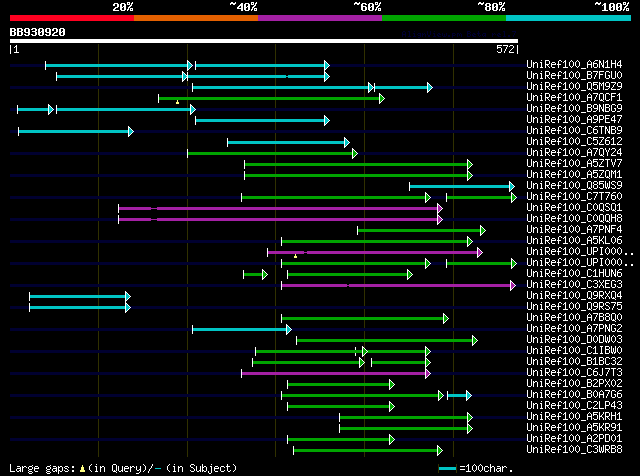The width and height of the screenshot is (640, 476).
Task: Open hit UniRef100_B9NBG9
Action: (574, 108)
